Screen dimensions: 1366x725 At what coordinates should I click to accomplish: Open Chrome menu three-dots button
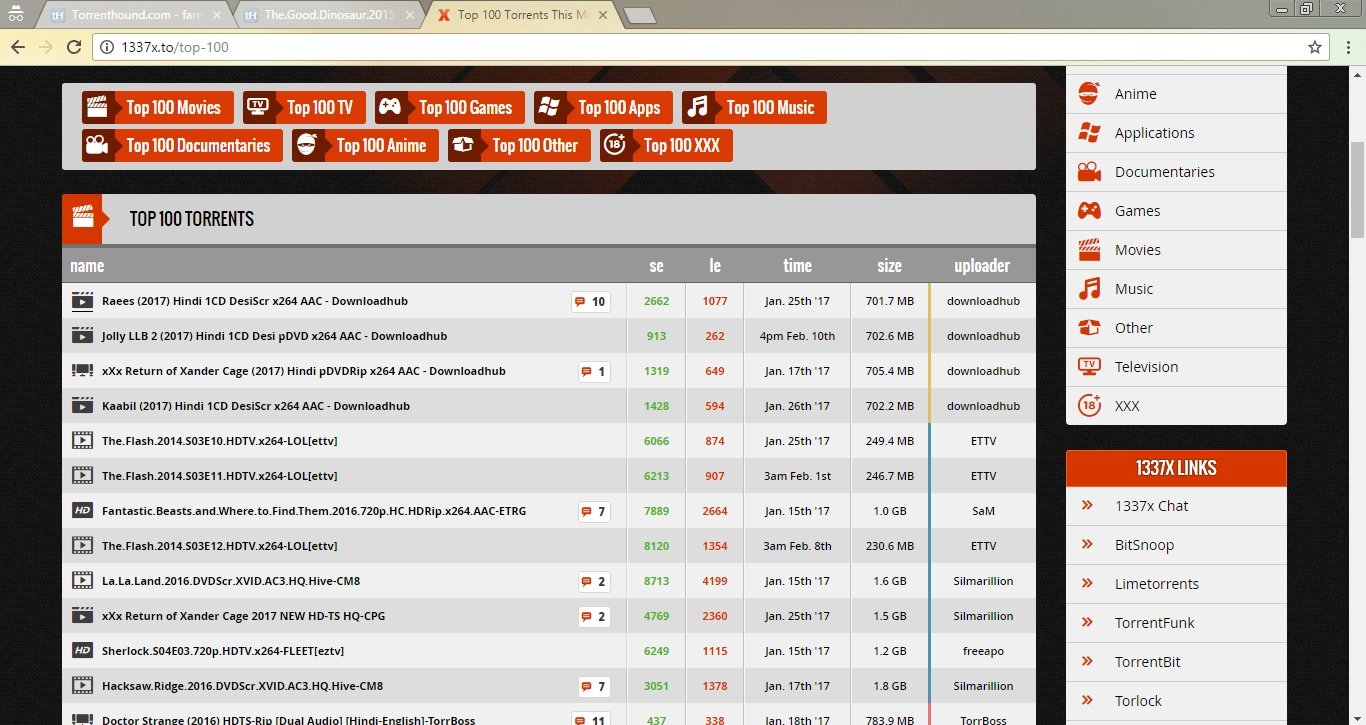(1346, 47)
